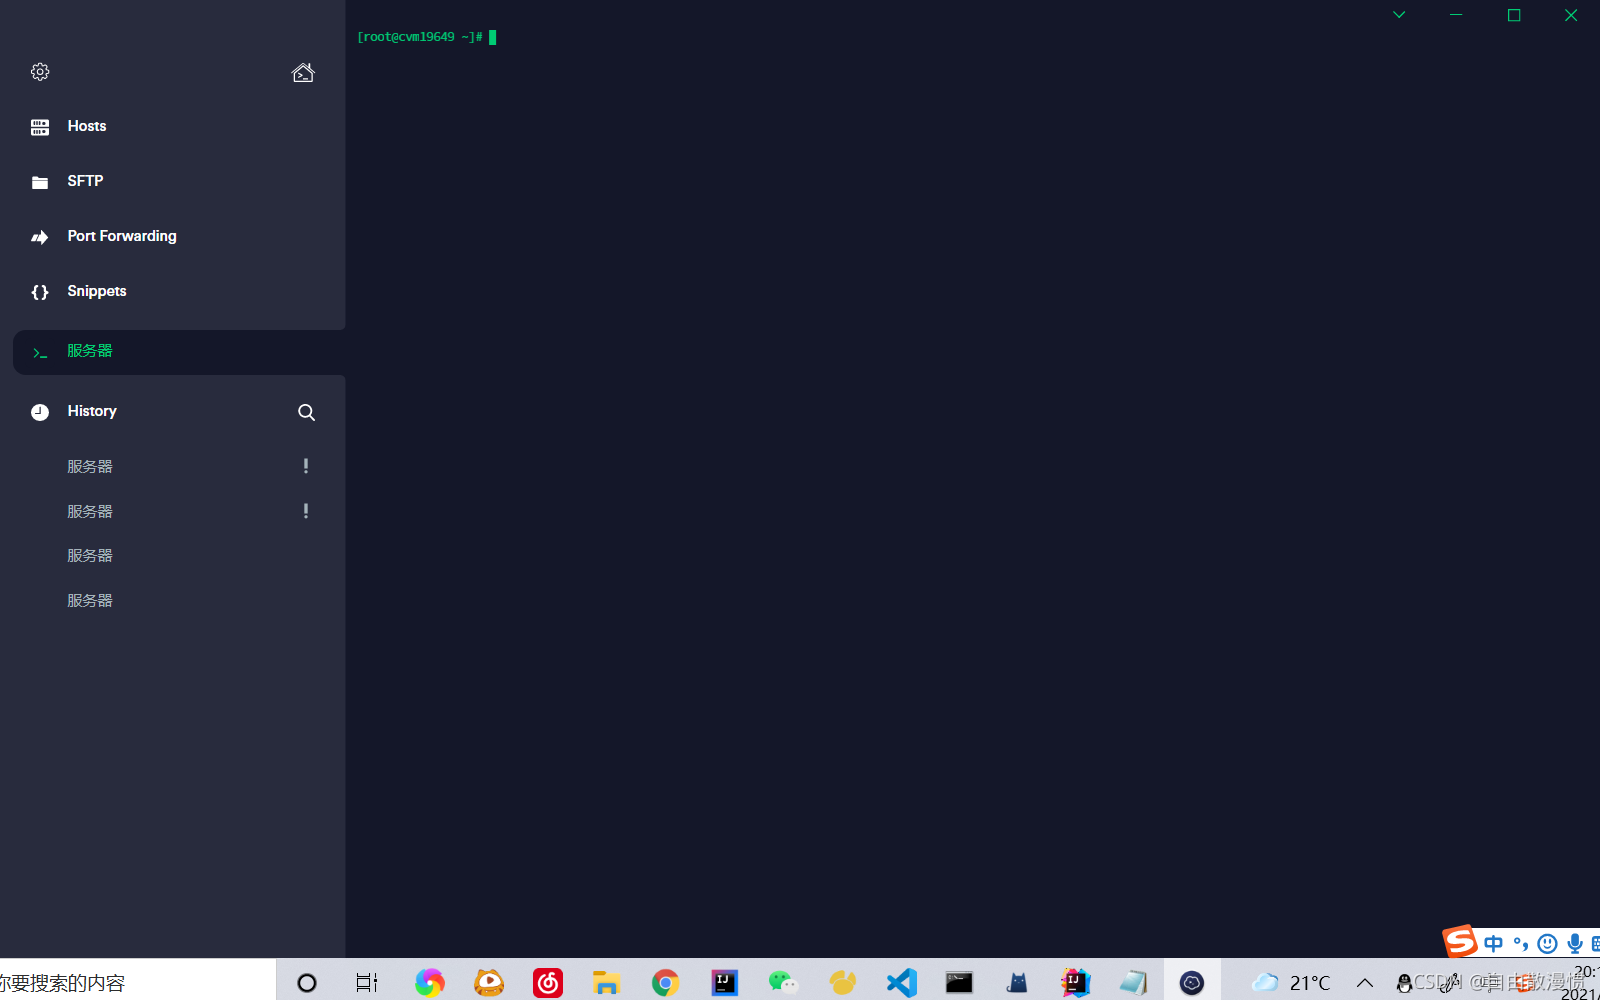This screenshot has width=1600, height=1000.
Task: Click the Hosts server rack icon
Action: (40, 127)
